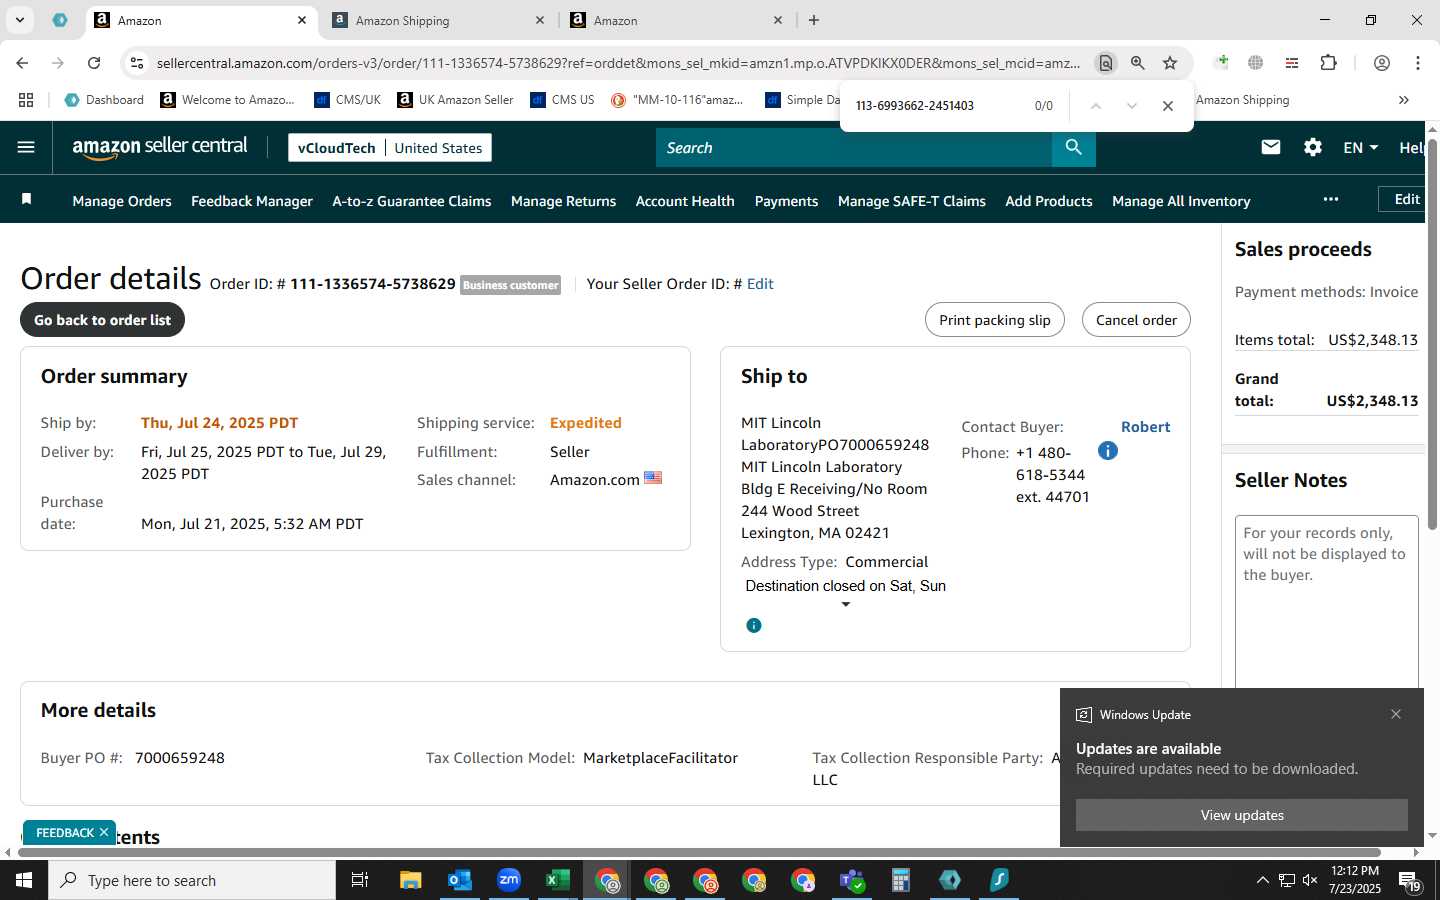
Task: Click the find bar next result arrow
Action: (x=1131, y=106)
